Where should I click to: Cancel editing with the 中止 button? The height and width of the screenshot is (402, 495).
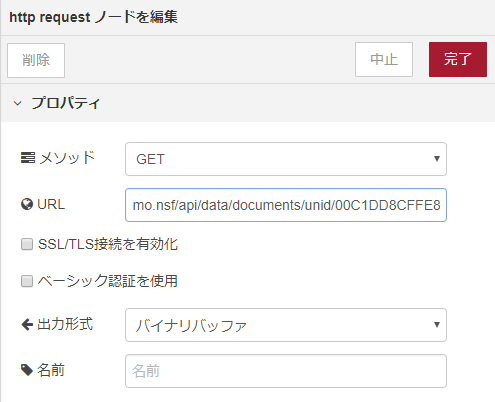pyautogui.click(x=384, y=59)
